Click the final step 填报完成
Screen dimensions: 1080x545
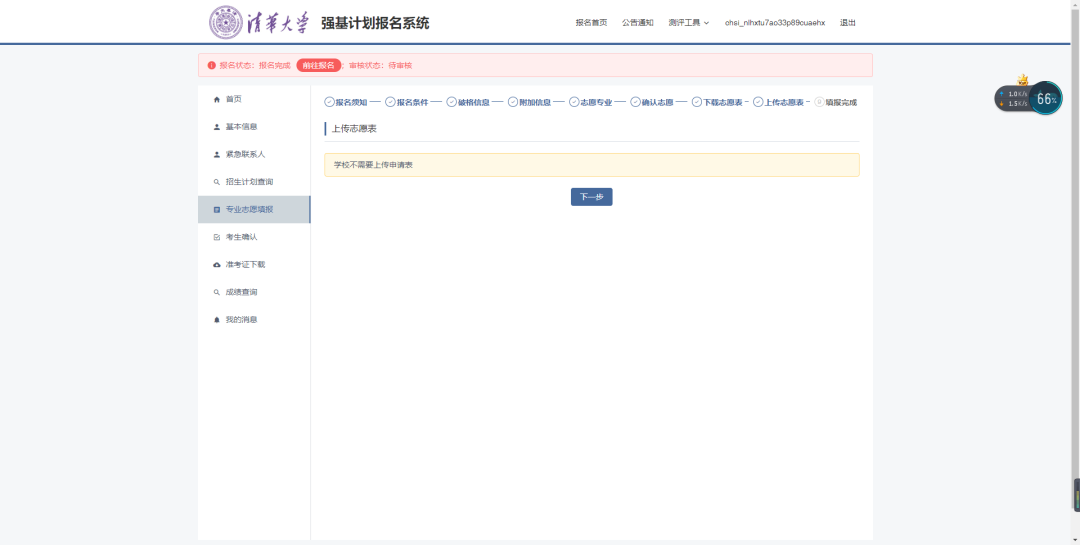(x=835, y=102)
